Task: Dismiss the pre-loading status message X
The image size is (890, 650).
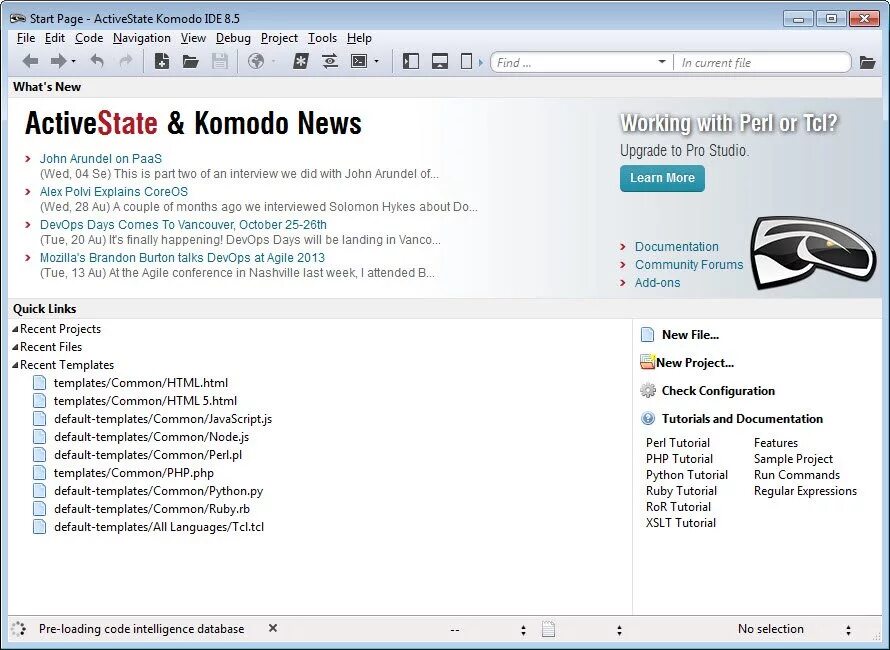Action: pos(273,628)
